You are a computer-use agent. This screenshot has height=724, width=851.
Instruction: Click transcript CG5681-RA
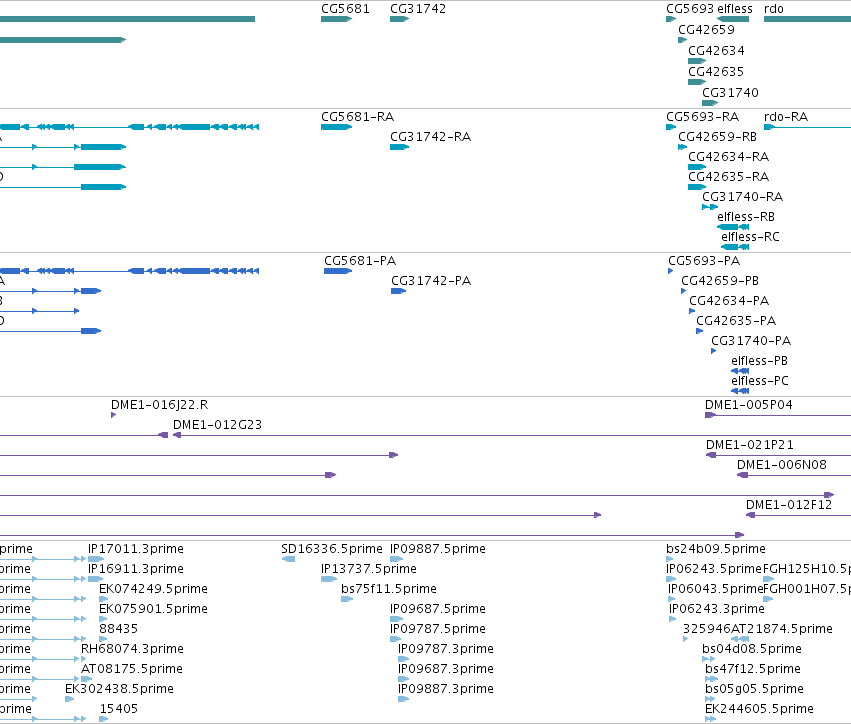click(x=336, y=127)
